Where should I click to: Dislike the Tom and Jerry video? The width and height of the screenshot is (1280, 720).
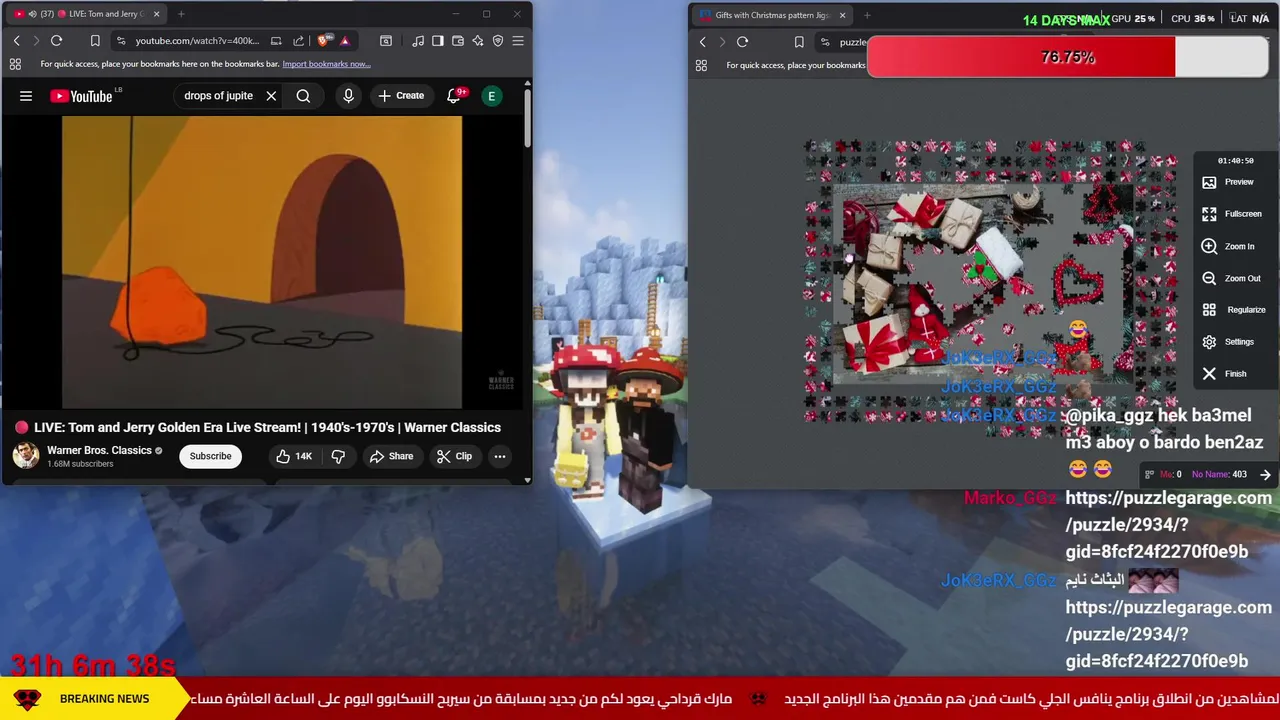(x=338, y=456)
